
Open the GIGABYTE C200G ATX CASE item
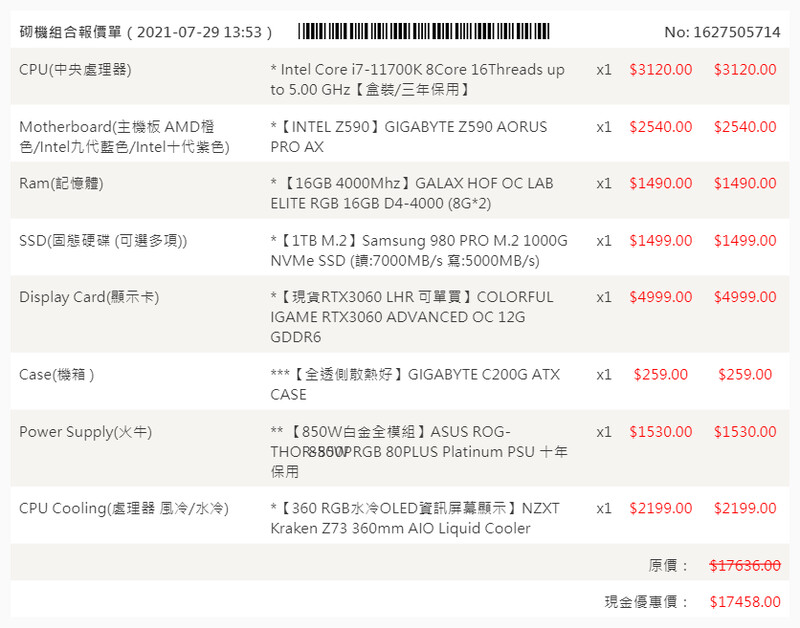pos(417,384)
